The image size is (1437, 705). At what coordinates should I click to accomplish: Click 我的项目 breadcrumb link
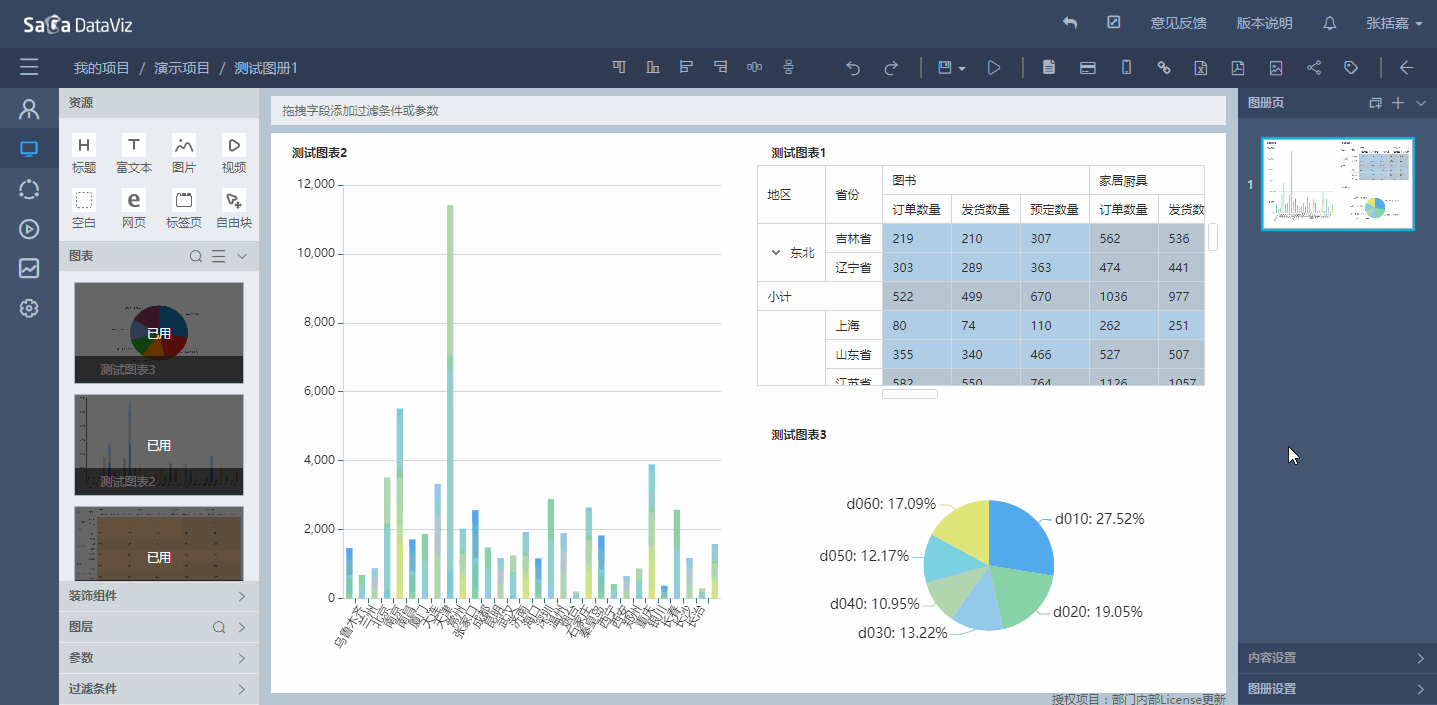102,68
